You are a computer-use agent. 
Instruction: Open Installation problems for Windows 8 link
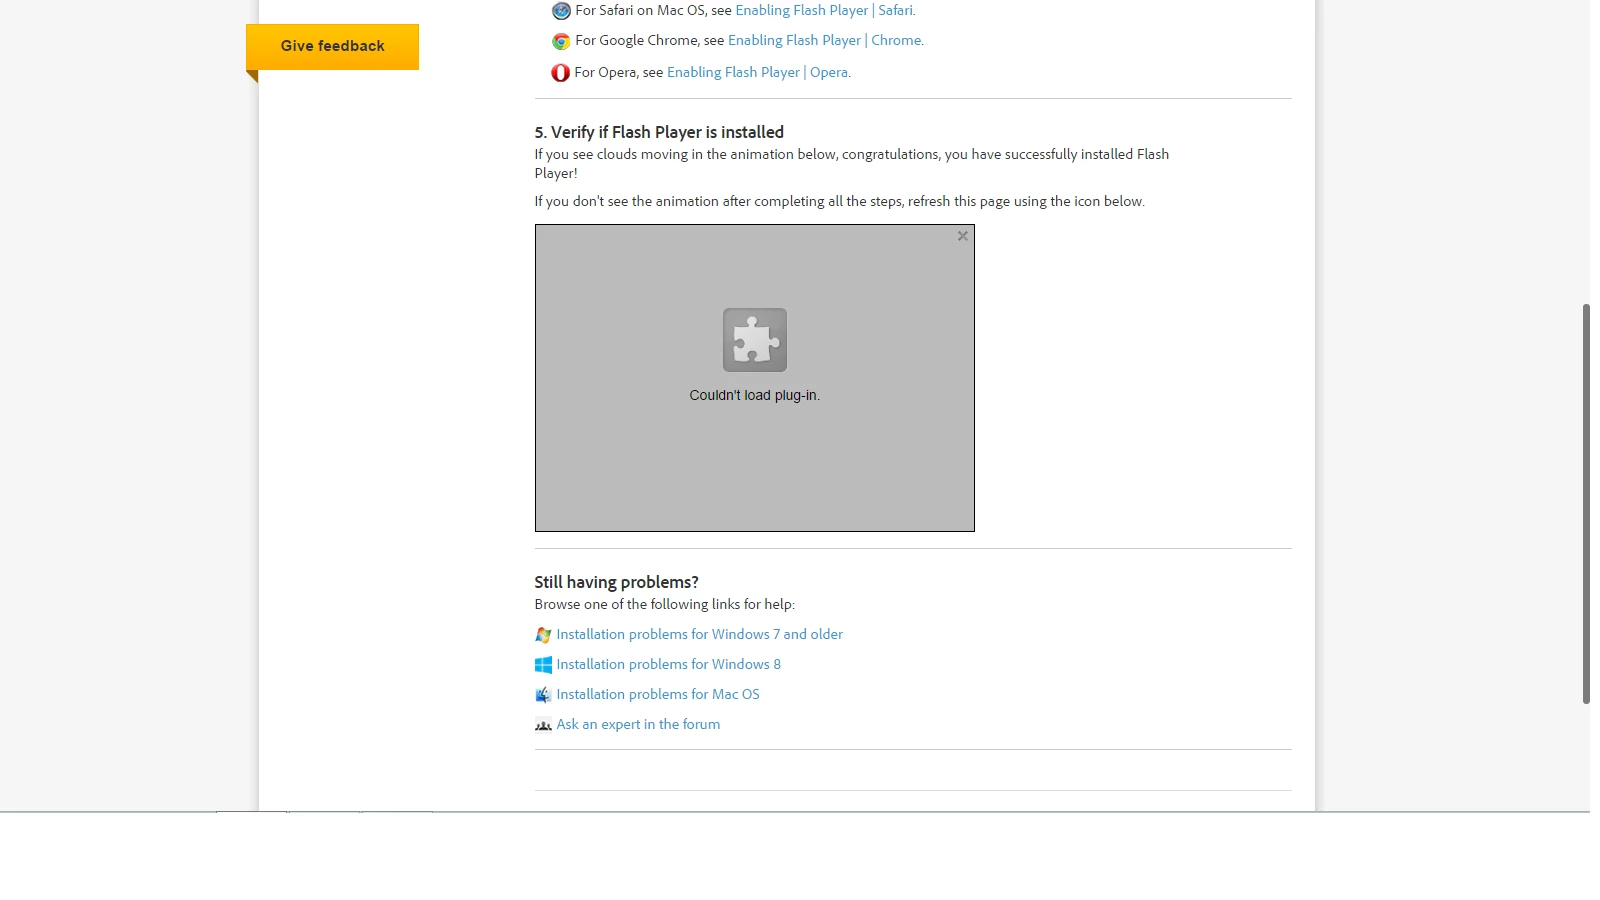point(668,664)
